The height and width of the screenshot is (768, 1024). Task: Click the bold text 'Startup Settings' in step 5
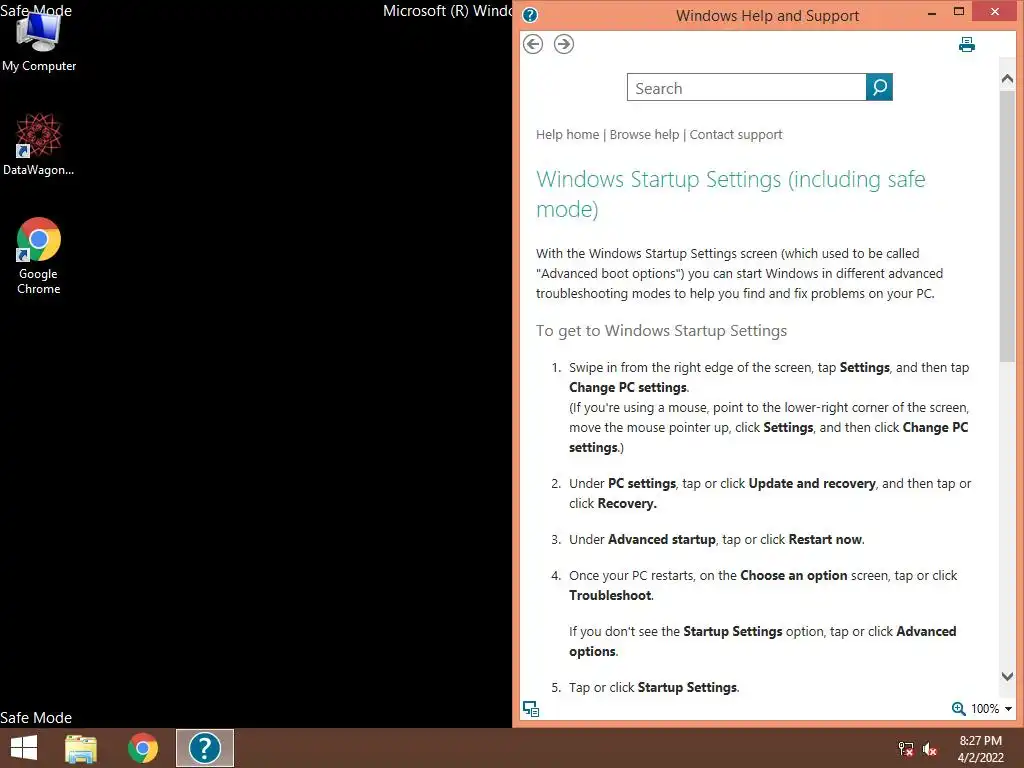[x=687, y=688]
